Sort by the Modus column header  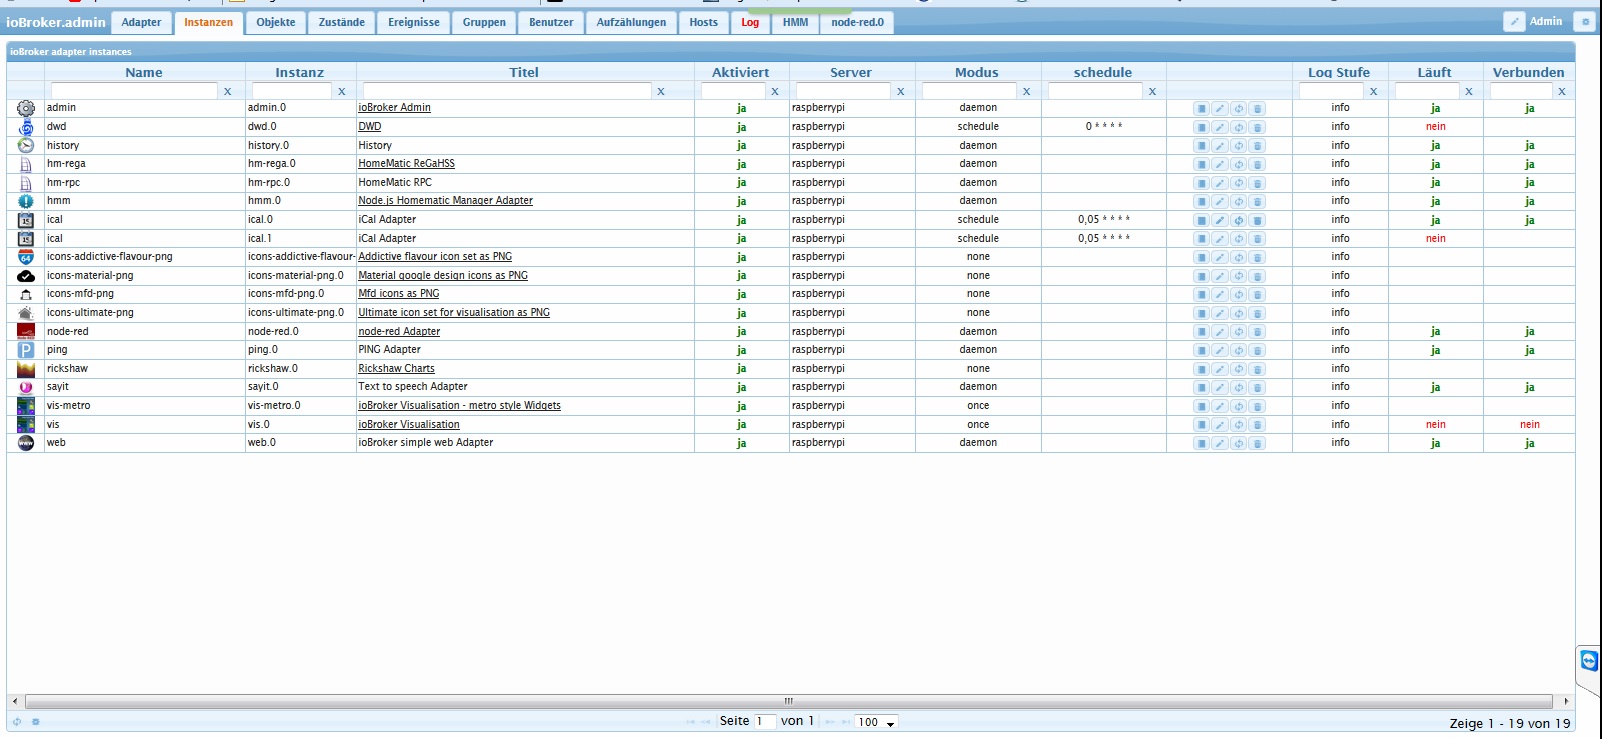pyautogui.click(x=977, y=72)
